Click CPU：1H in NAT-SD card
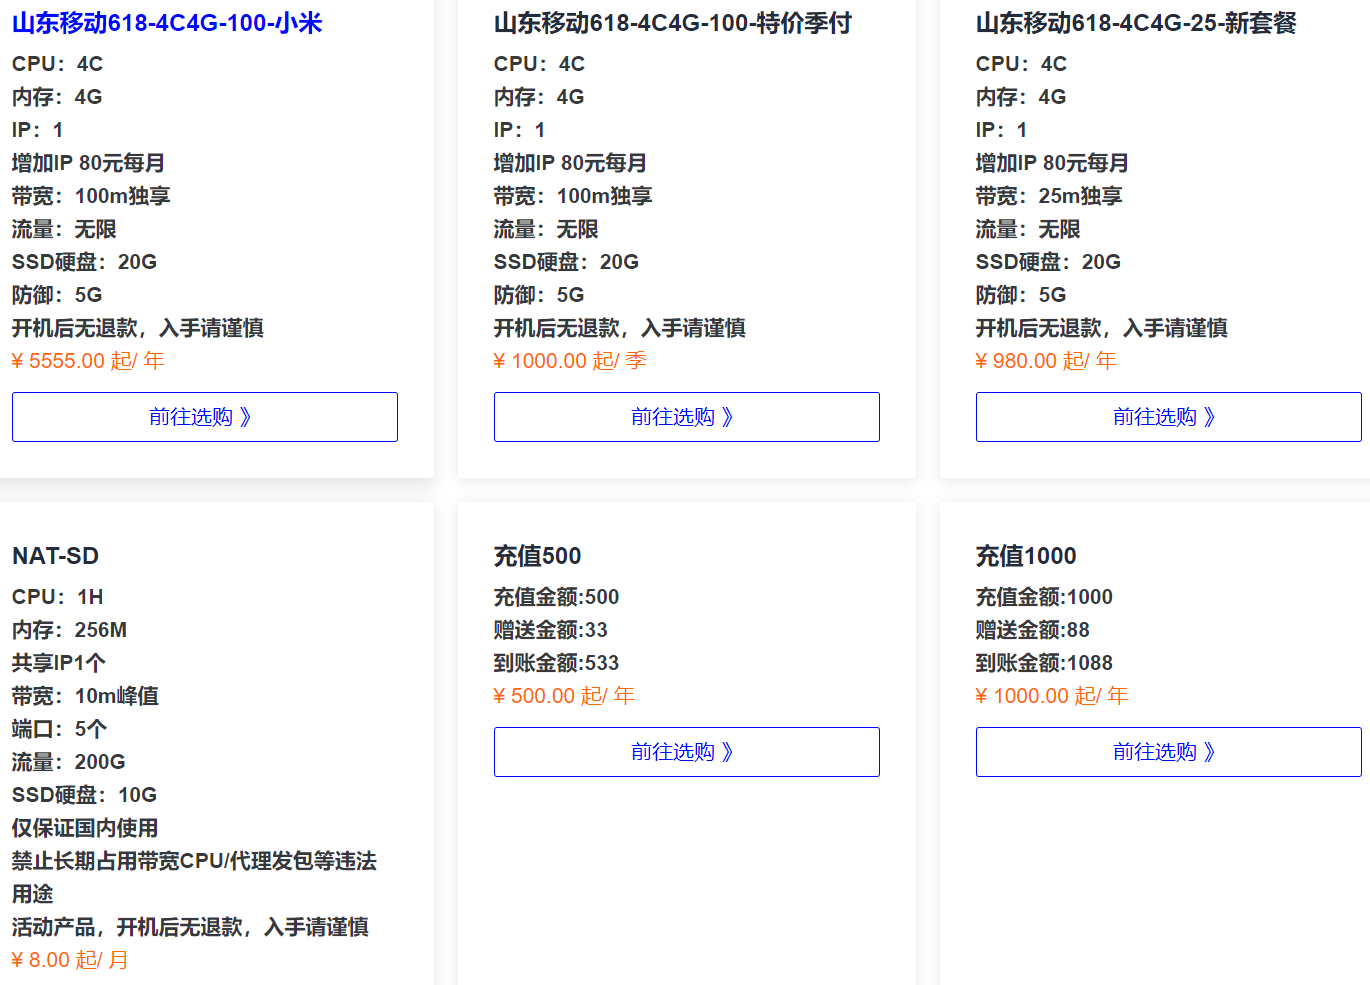 click(x=58, y=597)
